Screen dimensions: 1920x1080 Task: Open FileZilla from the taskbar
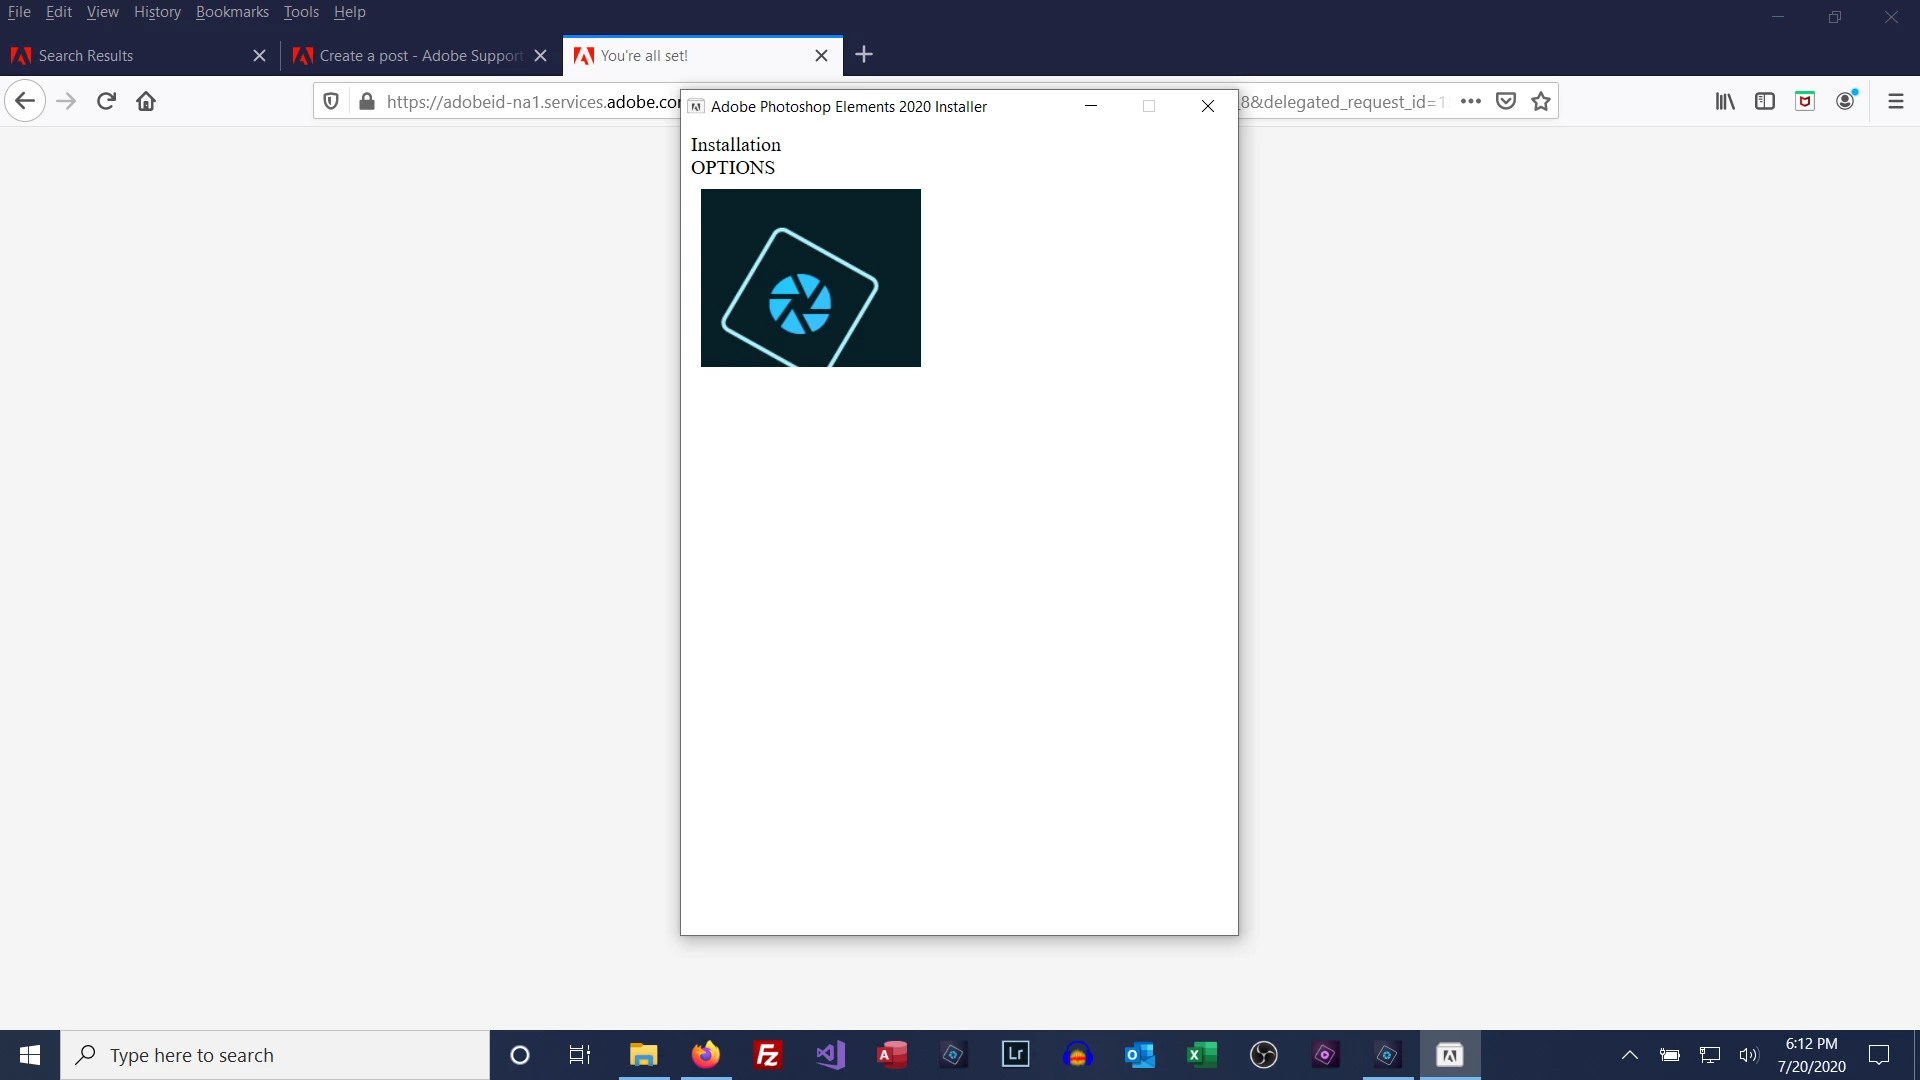(768, 1055)
